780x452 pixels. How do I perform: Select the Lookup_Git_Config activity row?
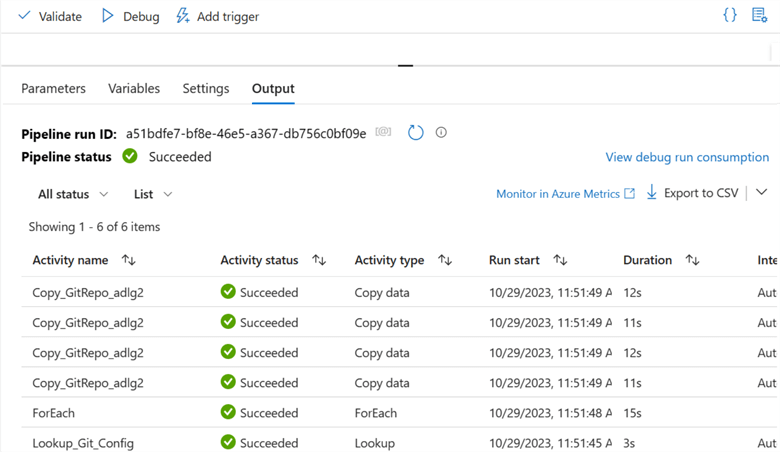tap(83, 443)
